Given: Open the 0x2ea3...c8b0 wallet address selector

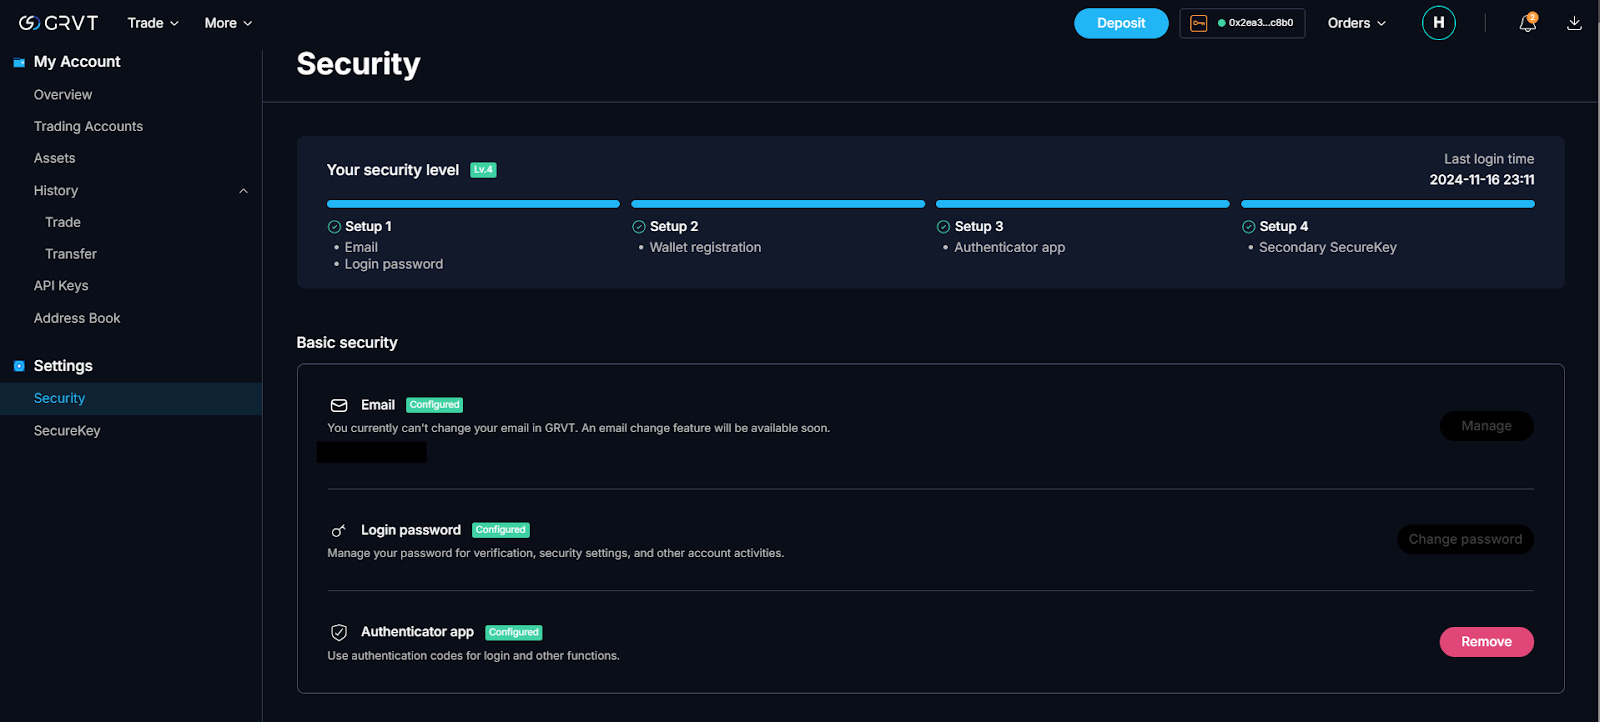Looking at the screenshot, I should click(1242, 23).
